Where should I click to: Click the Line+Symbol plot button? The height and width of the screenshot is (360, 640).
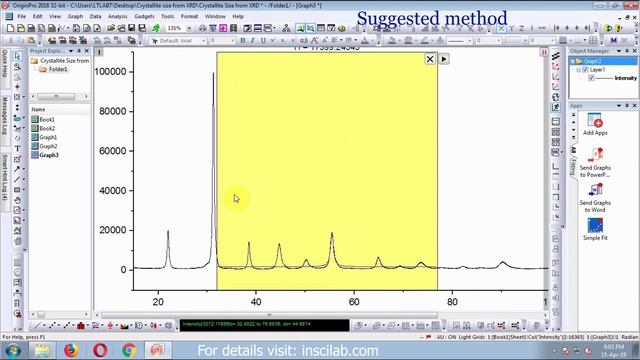[67, 325]
